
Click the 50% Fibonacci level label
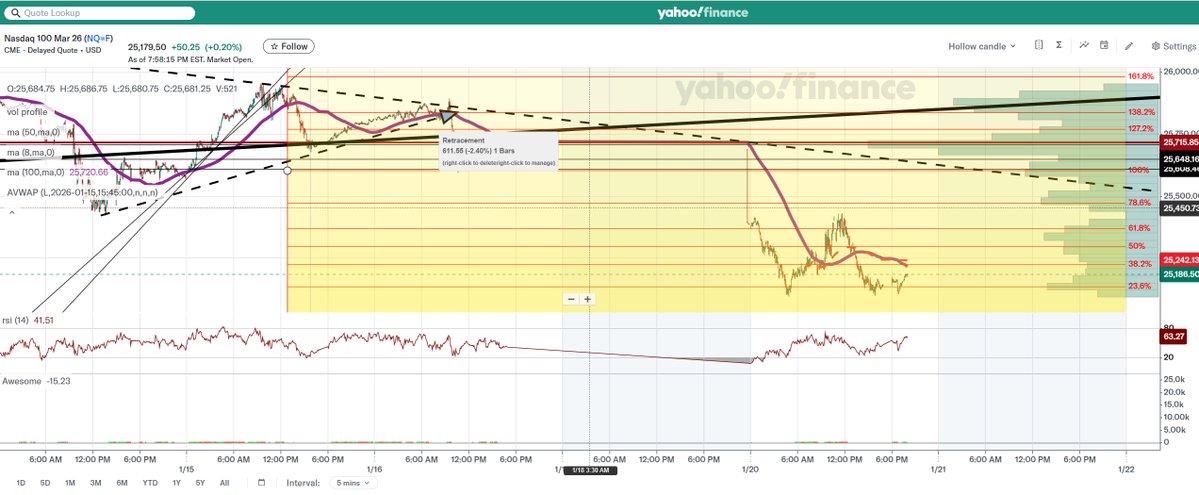click(x=1136, y=246)
